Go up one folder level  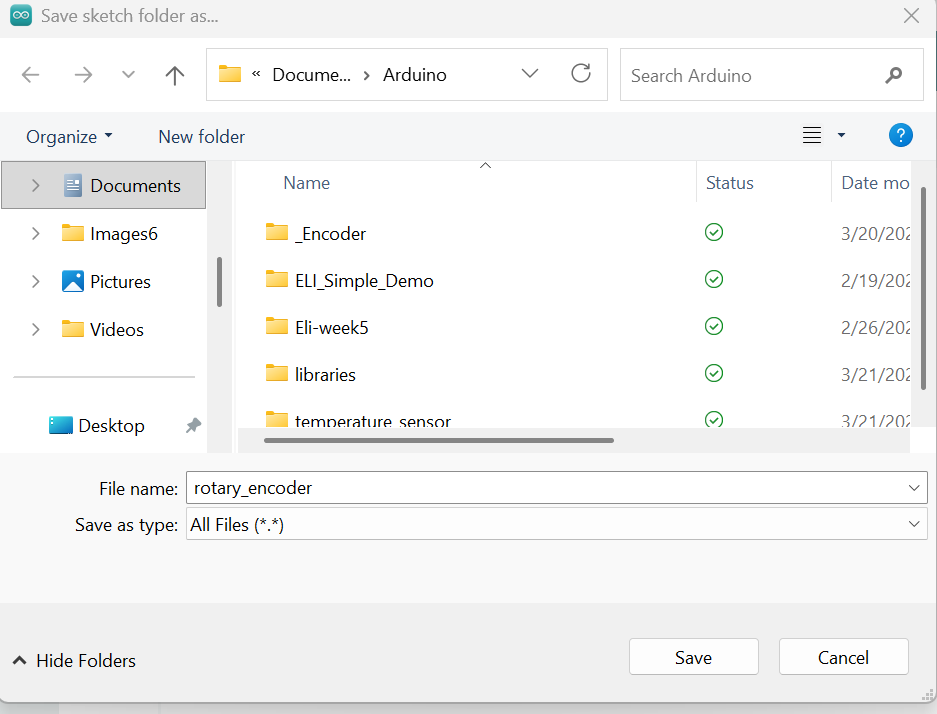[175, 75]
